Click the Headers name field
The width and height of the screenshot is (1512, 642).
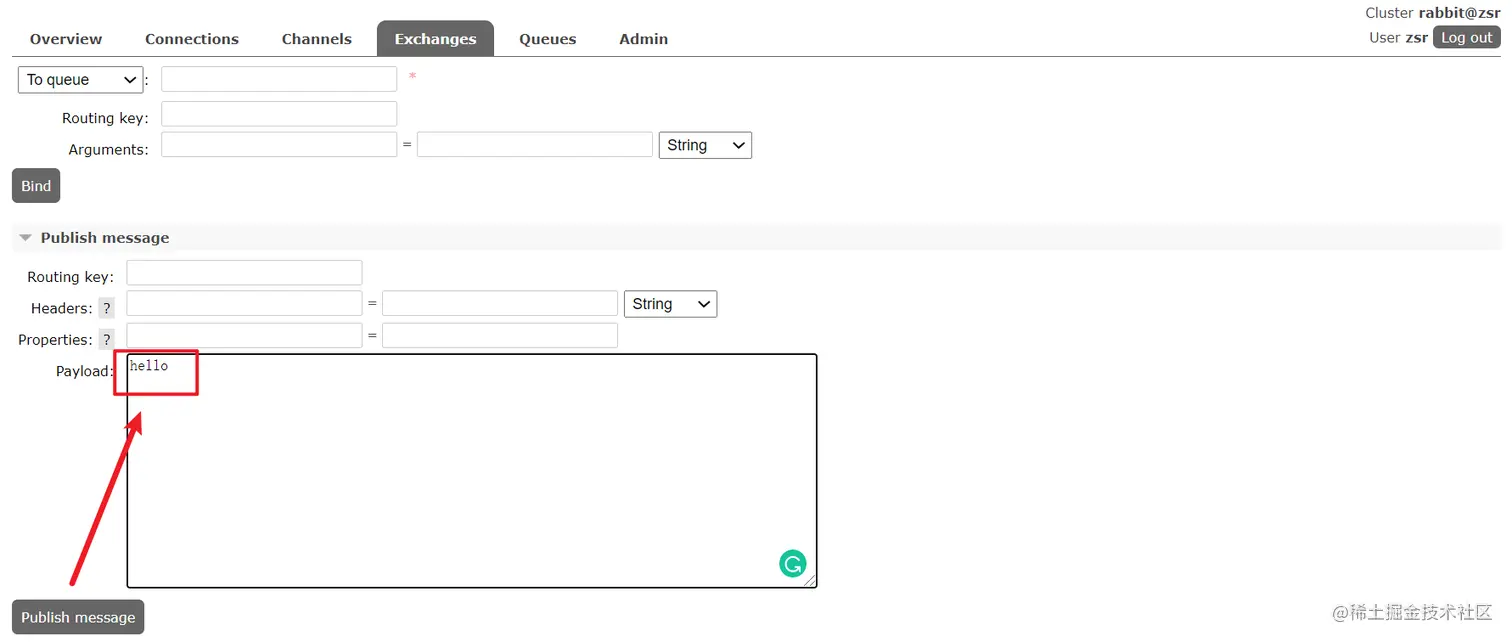tap(244, 304)
